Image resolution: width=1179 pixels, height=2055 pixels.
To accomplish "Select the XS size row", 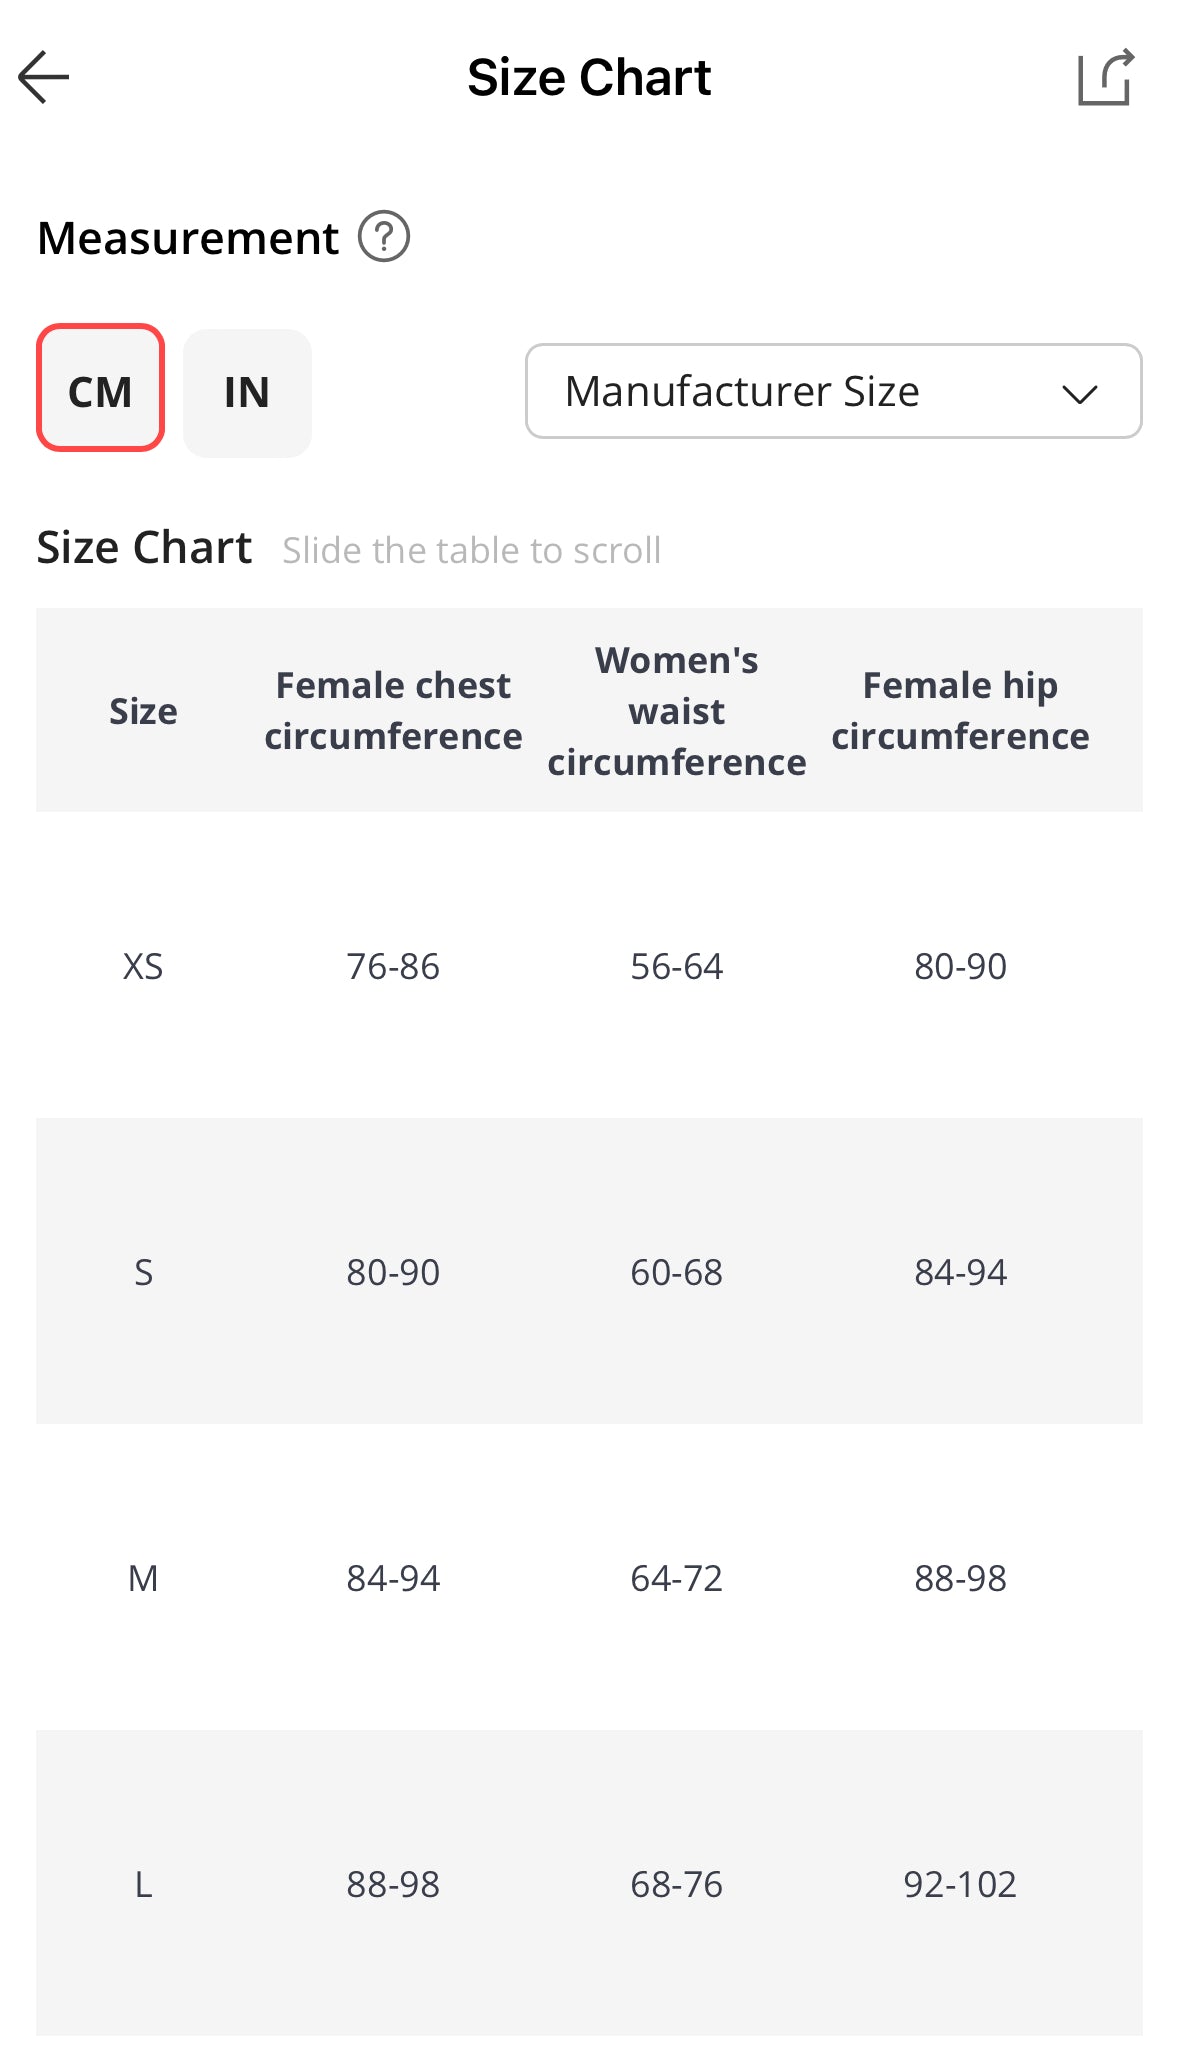I will coord(143,966).
